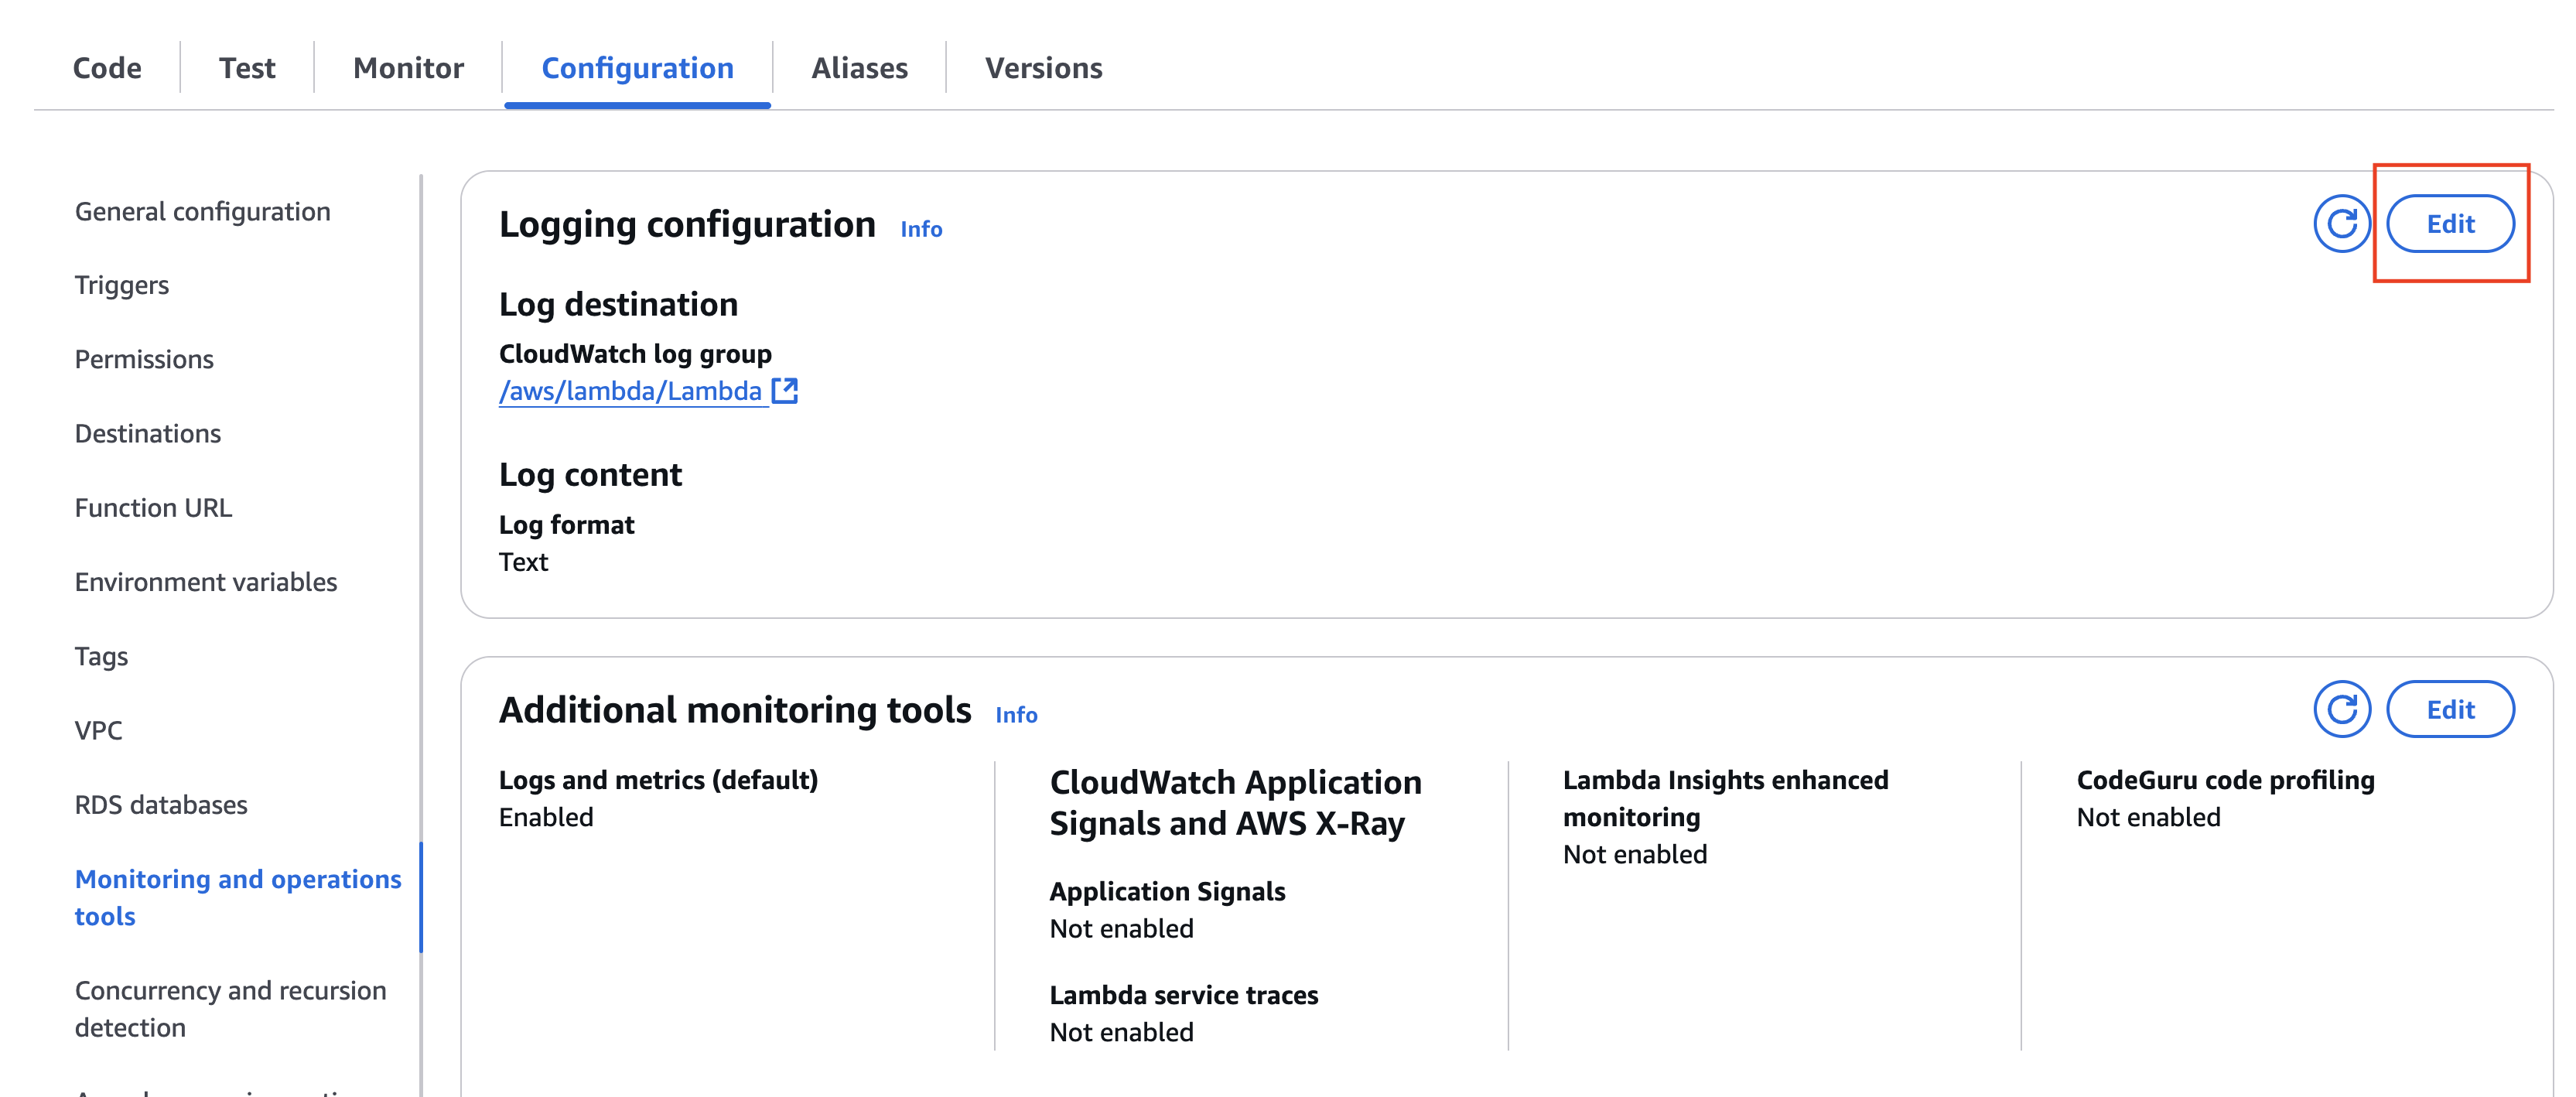2576x1097 pixels.
Task: Edit Additional monitoring tools settings
Action: pyautogui.click(x=2449, y=709)
